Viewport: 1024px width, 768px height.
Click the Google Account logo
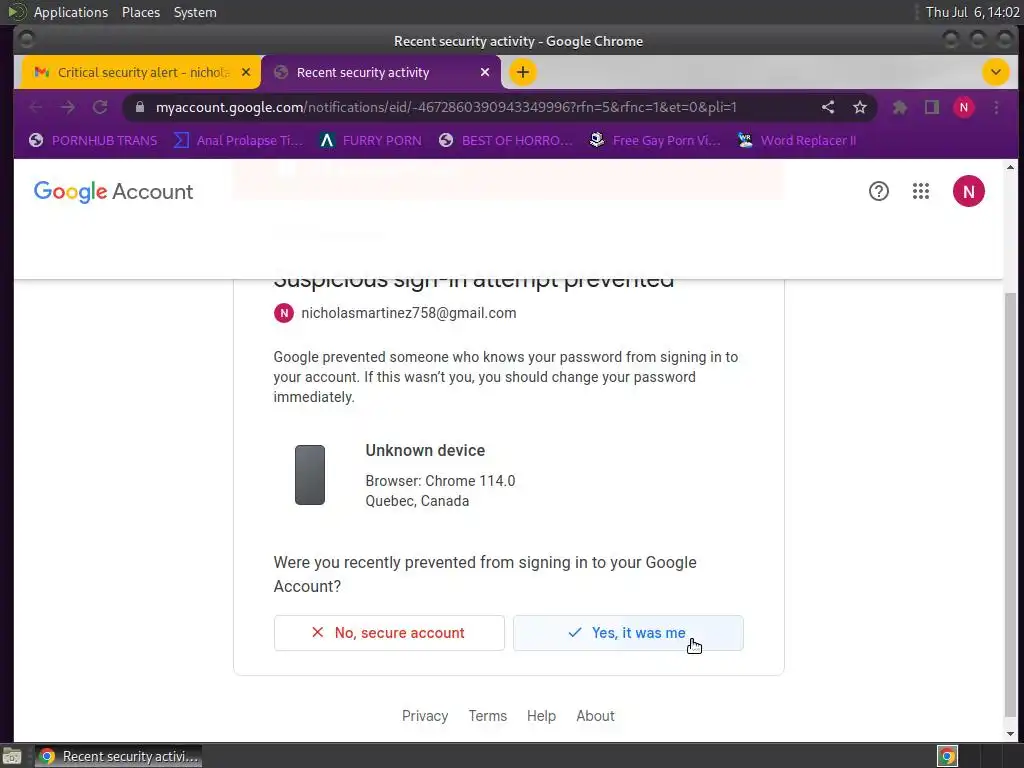click(114, 191)
